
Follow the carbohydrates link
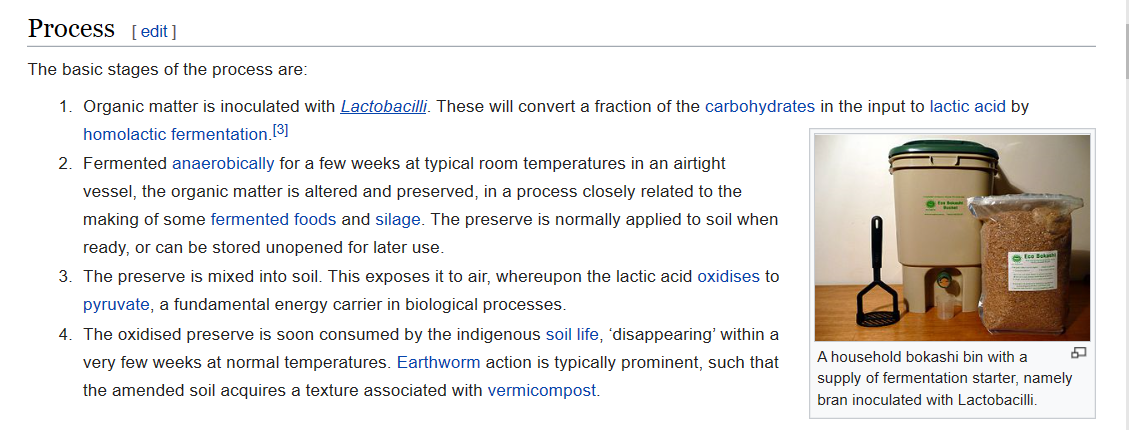coord(759,106)
